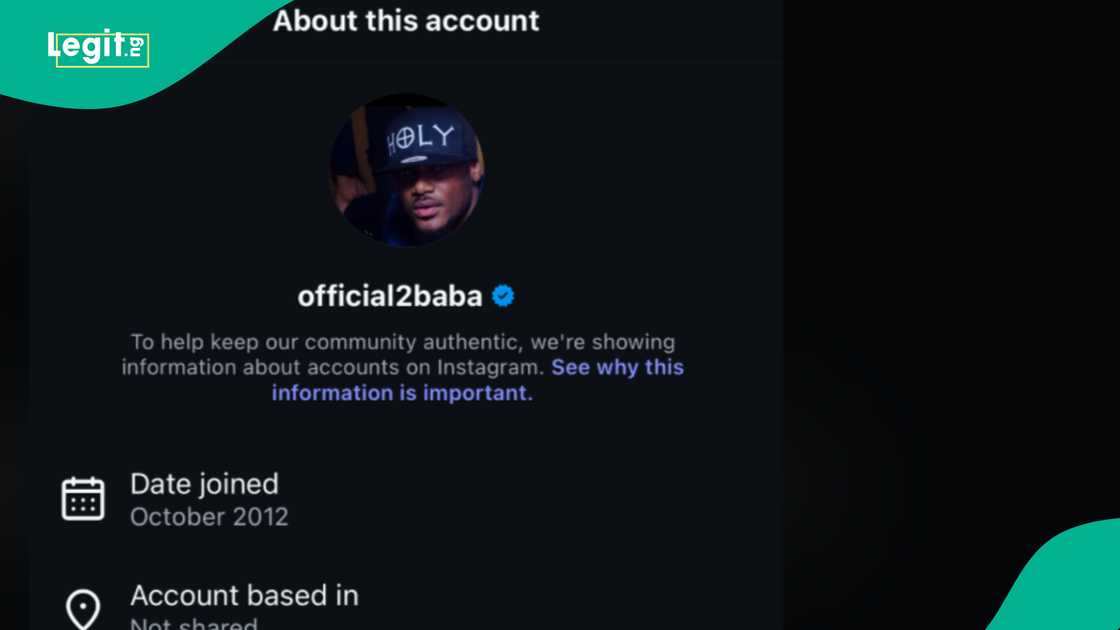
Task: Click the blue verified badge
Action: [x=503, y=296]
